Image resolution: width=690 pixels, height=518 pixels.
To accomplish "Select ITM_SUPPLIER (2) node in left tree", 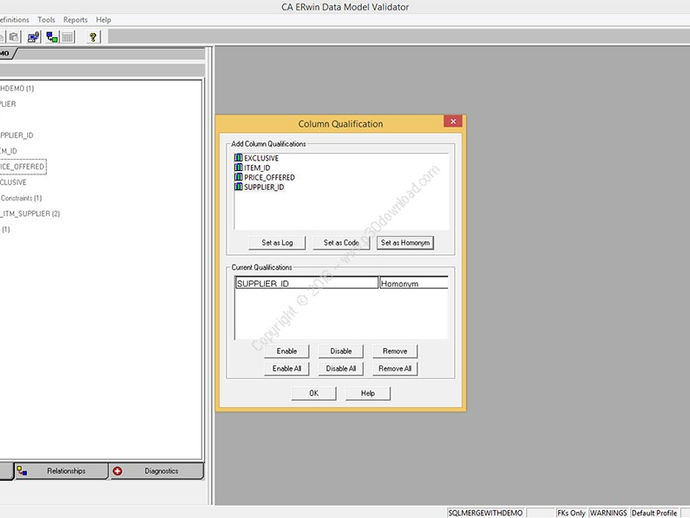I will 30,214.
